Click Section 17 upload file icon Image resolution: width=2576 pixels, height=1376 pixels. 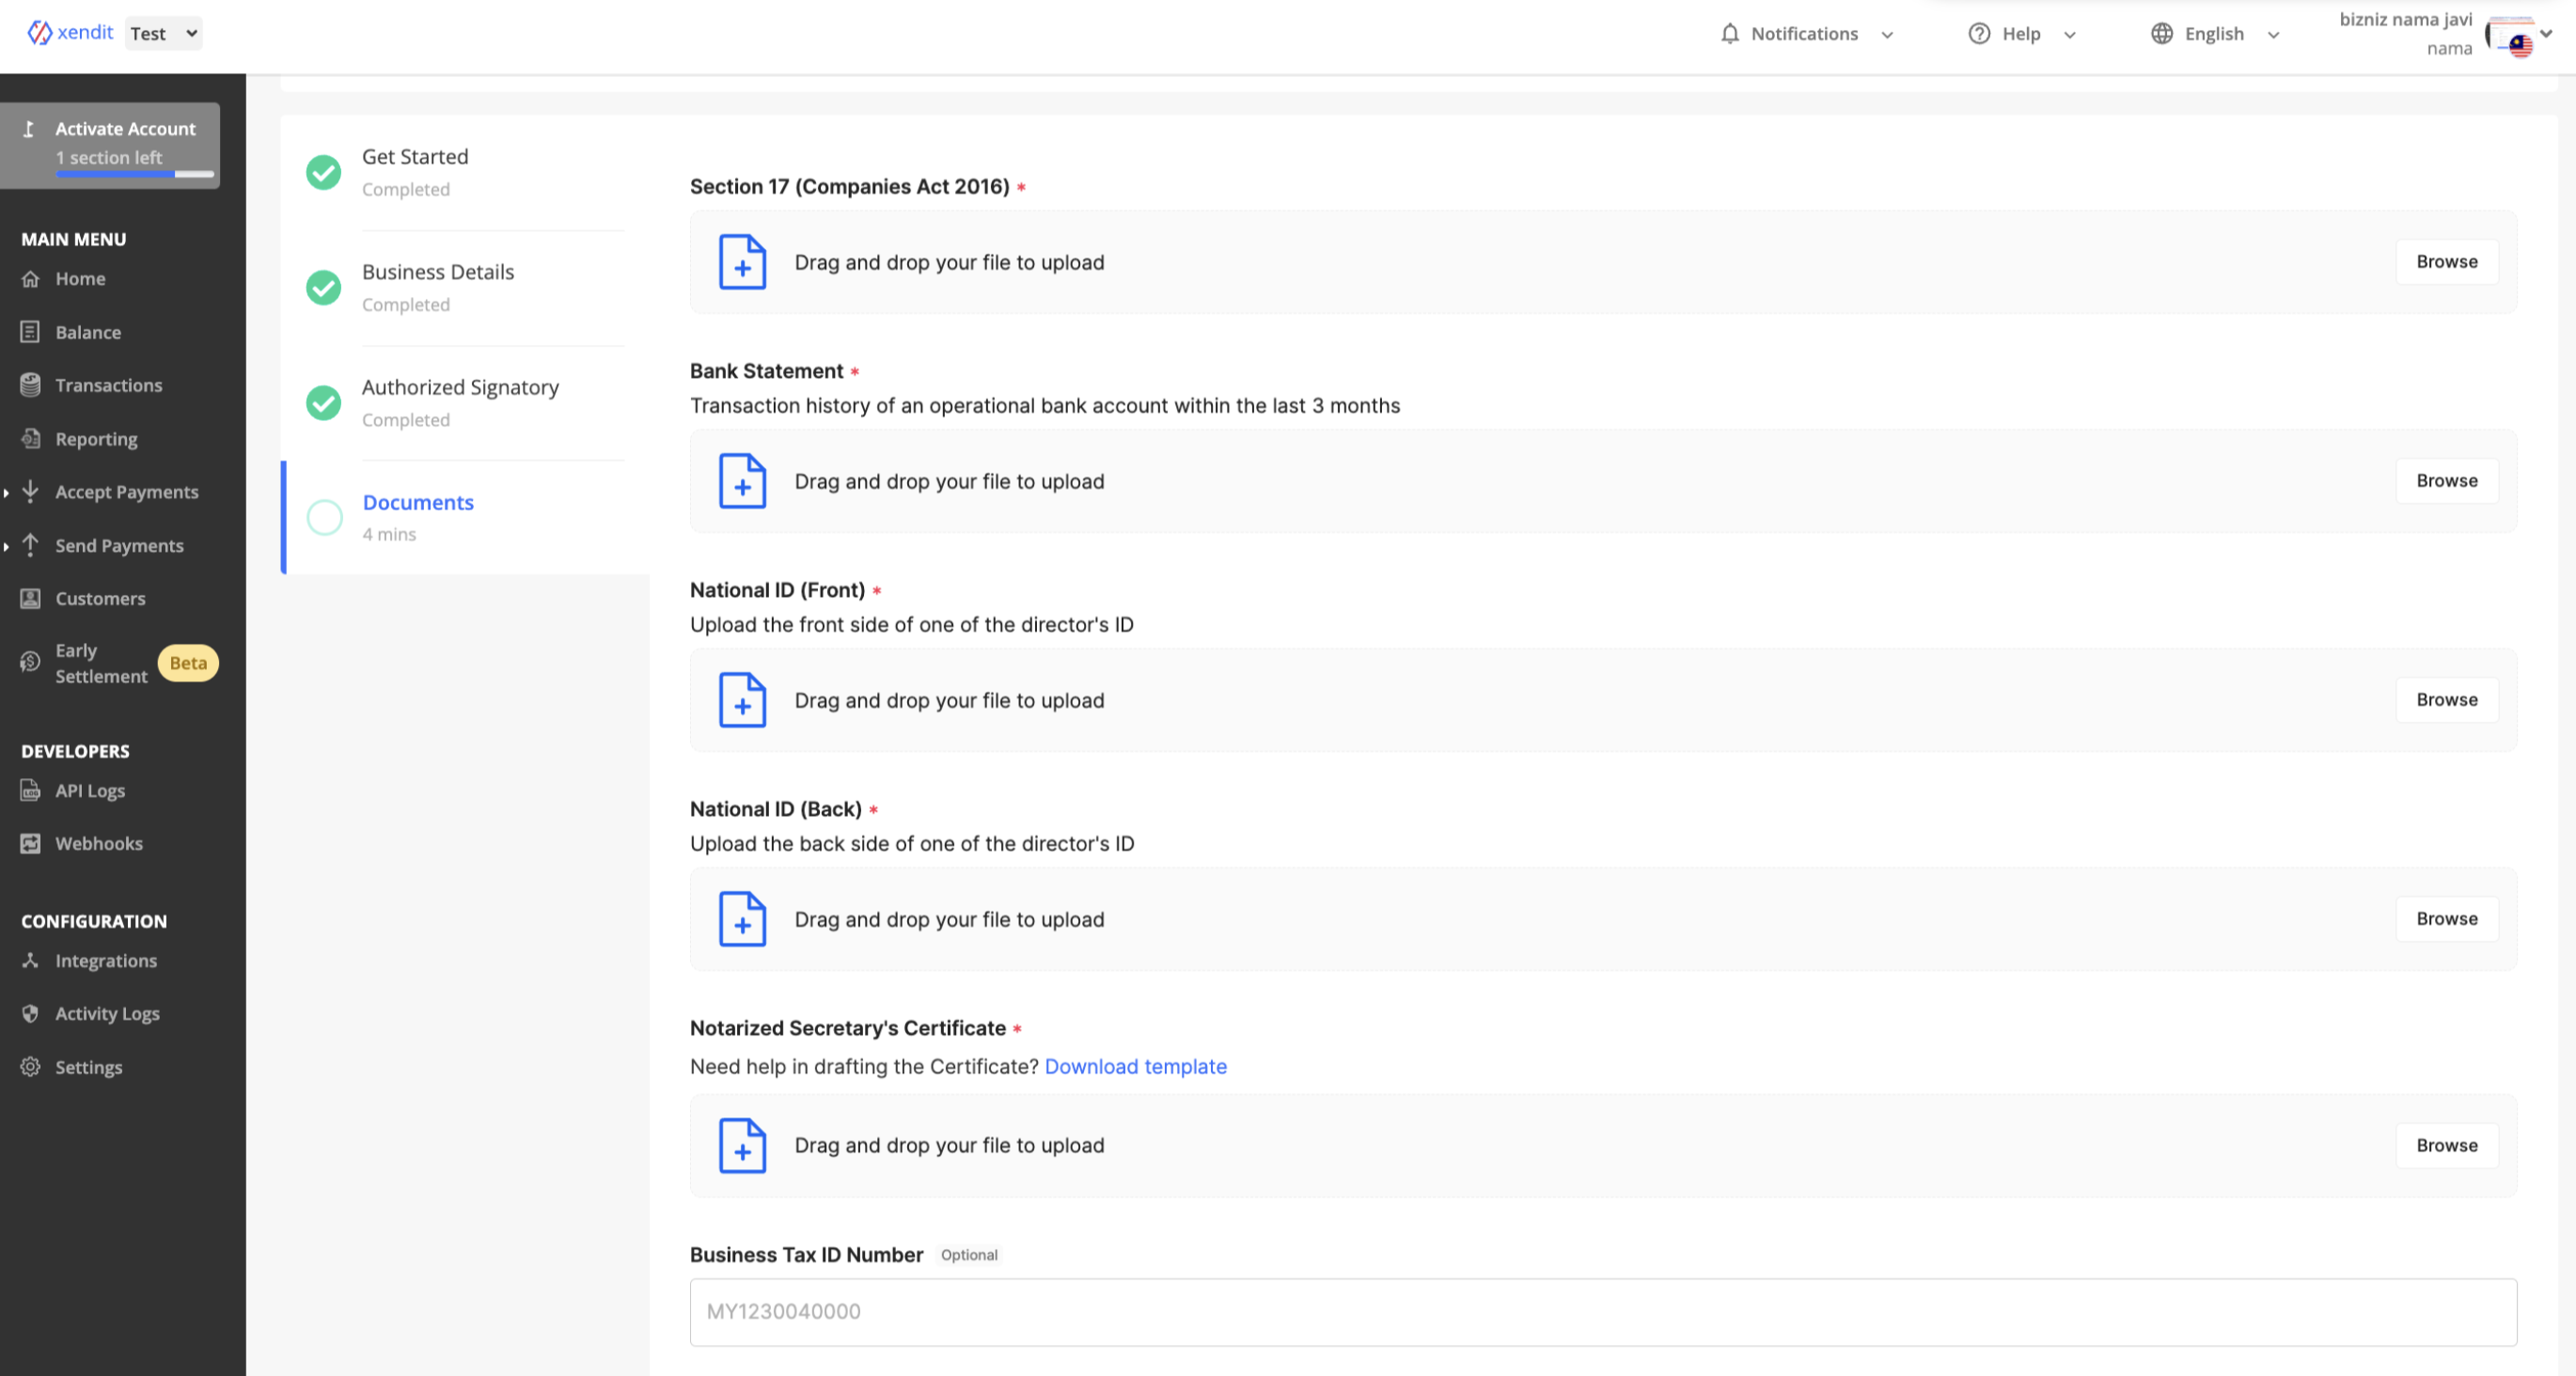743,262
